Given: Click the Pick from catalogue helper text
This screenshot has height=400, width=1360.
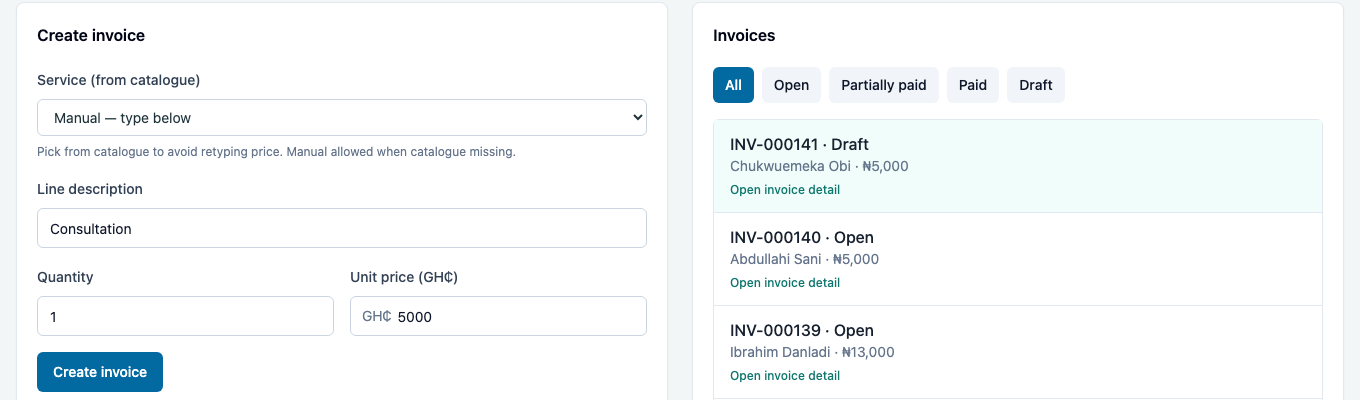Looking at the screenshot, I should (x=276, y=152).
